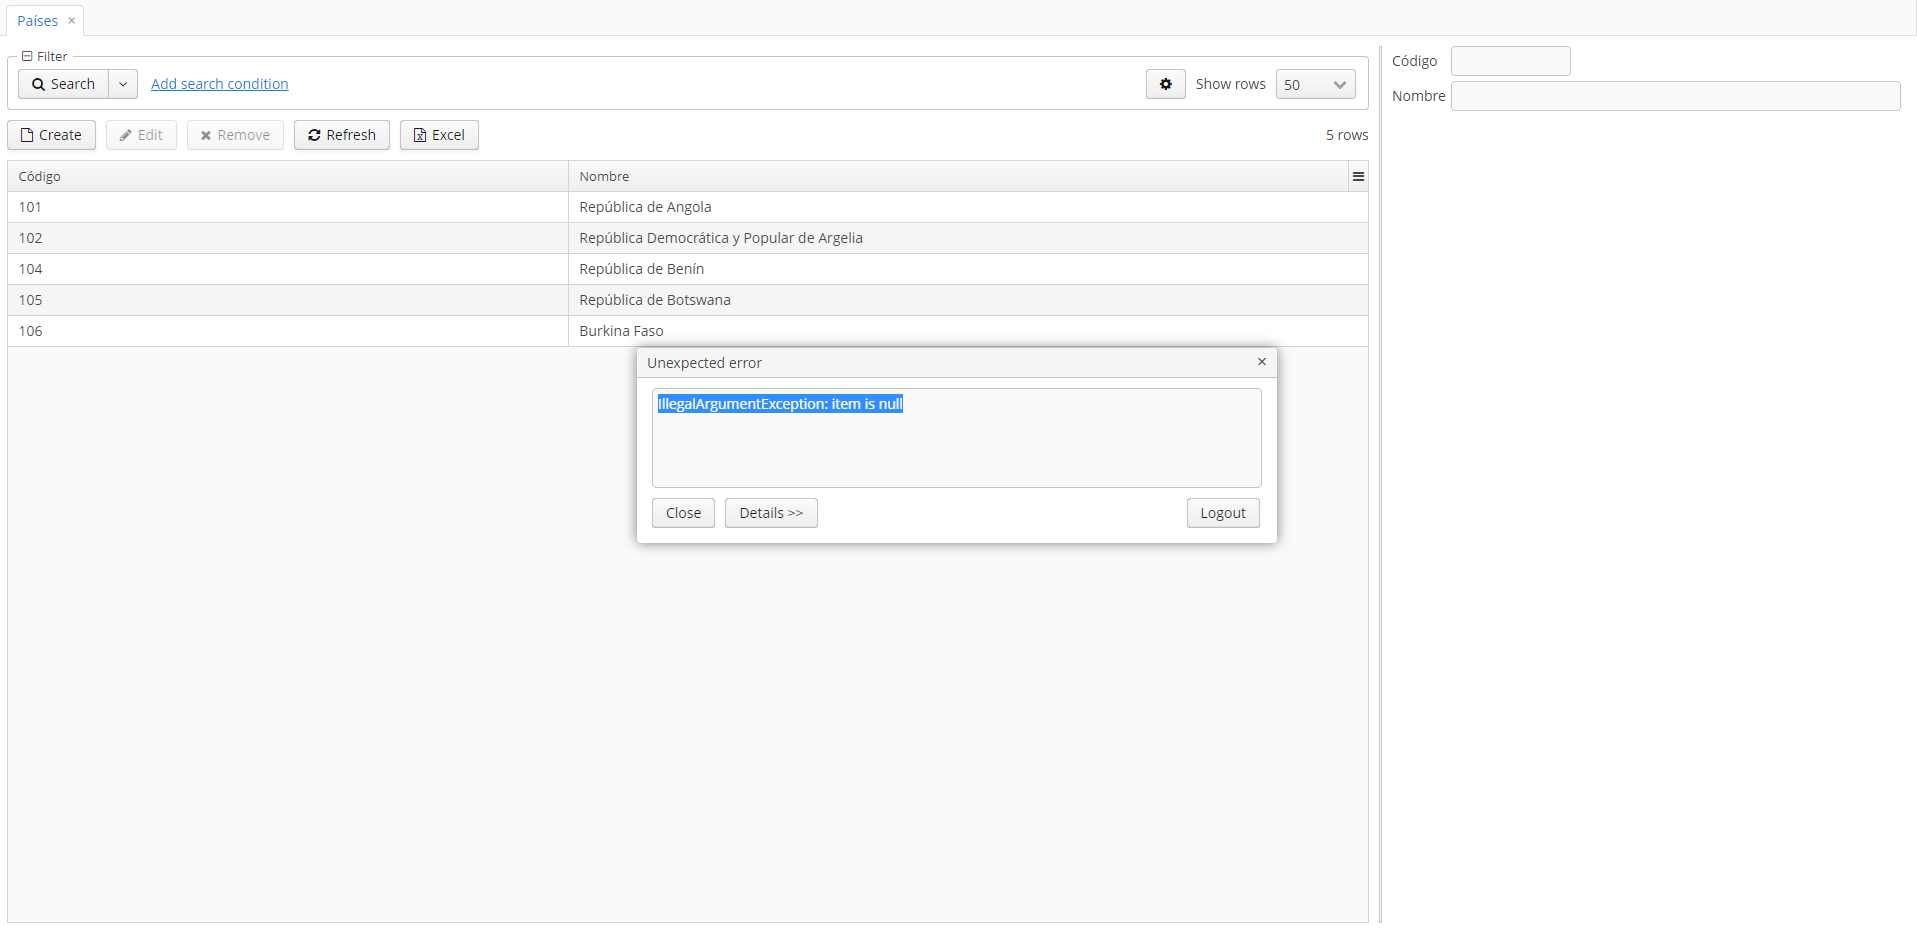This screenshot has height=933, width=1917.
Task: Expand the Show rows combo box
Action: pyautogui.click(x=1339, y=85)
